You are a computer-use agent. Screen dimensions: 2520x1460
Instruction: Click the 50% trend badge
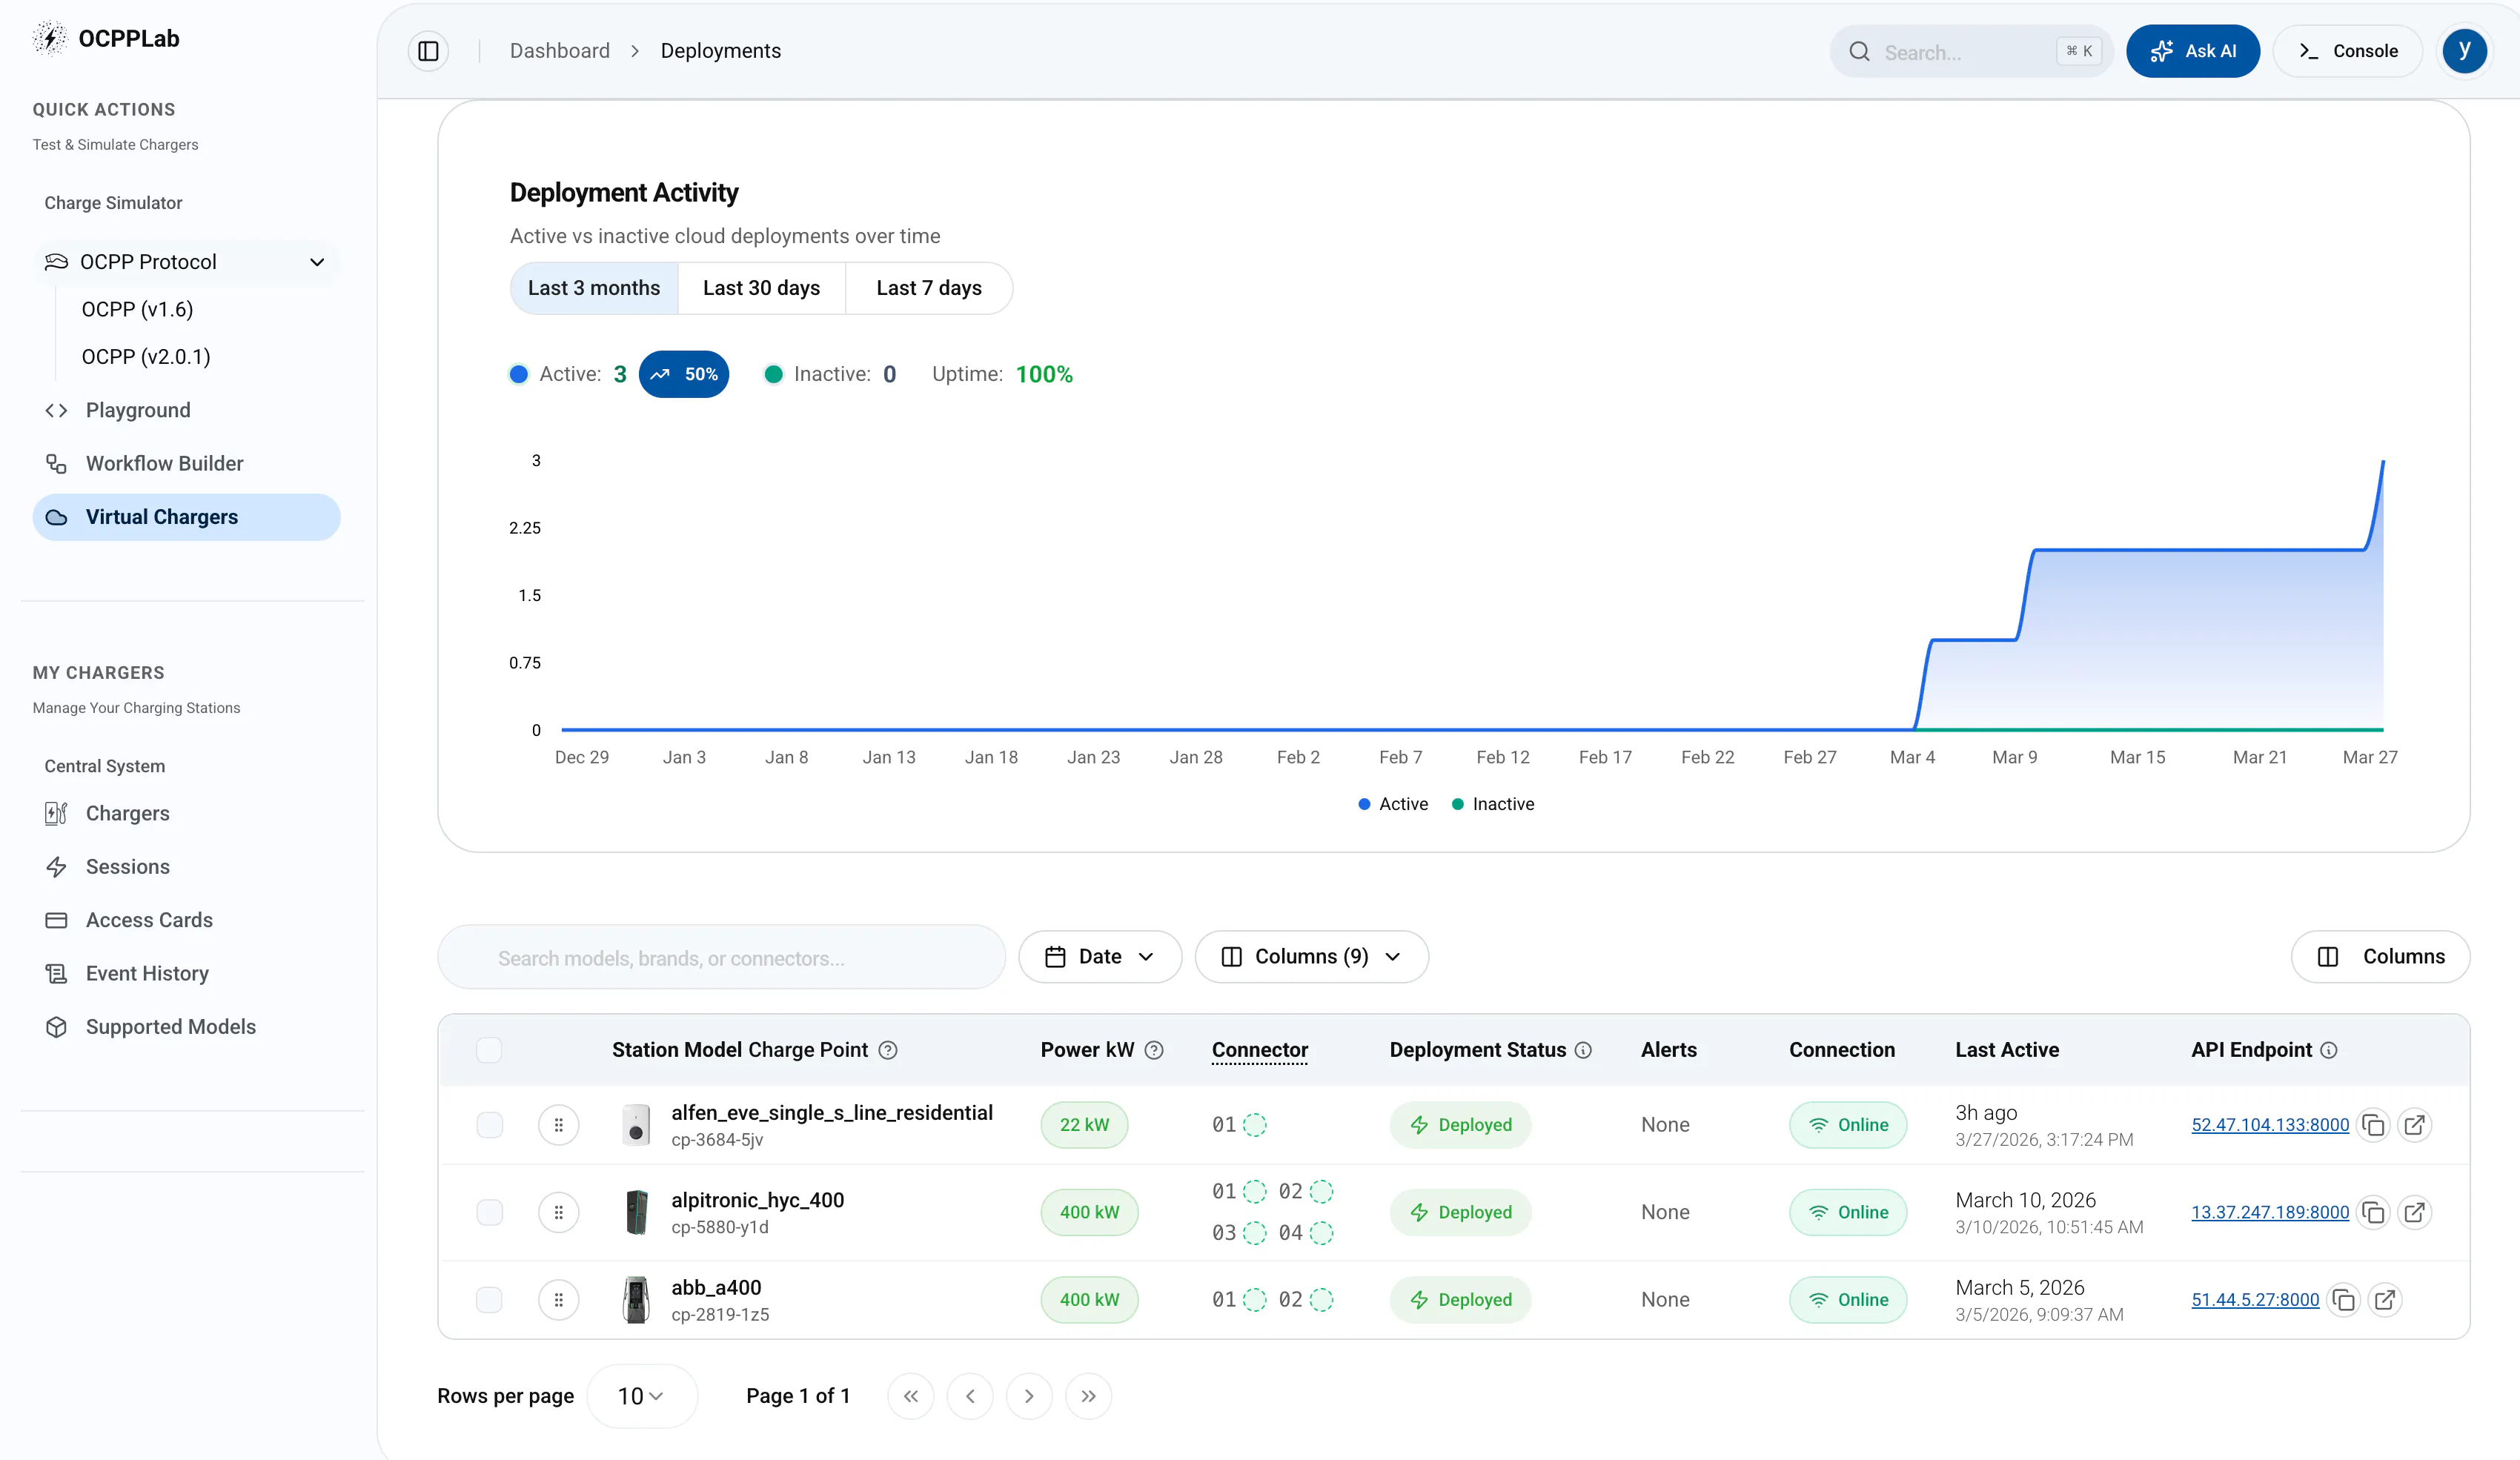coord(684,374)
